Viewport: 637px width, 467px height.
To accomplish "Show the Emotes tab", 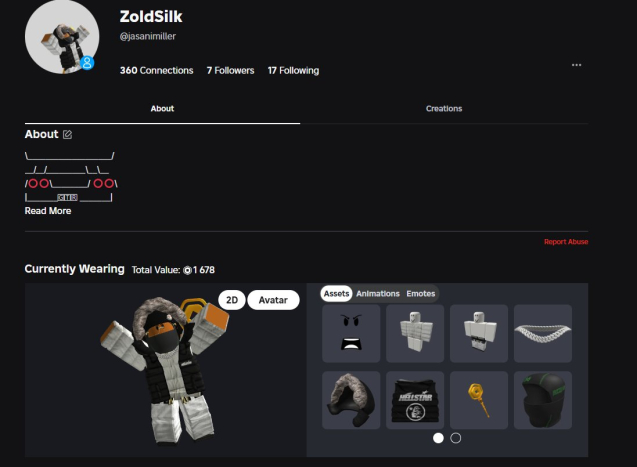I will coord(420,294).
